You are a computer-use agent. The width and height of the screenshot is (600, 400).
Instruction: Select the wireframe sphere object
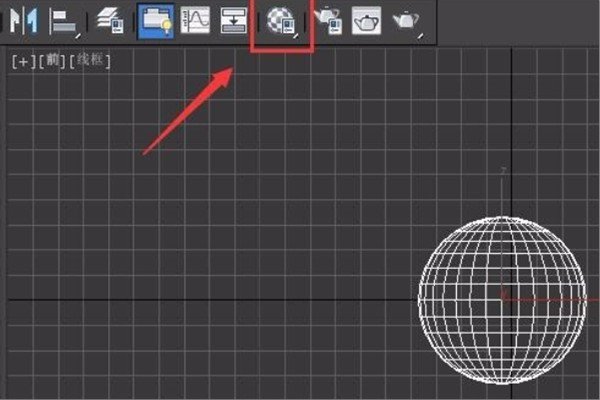(502, 300)
